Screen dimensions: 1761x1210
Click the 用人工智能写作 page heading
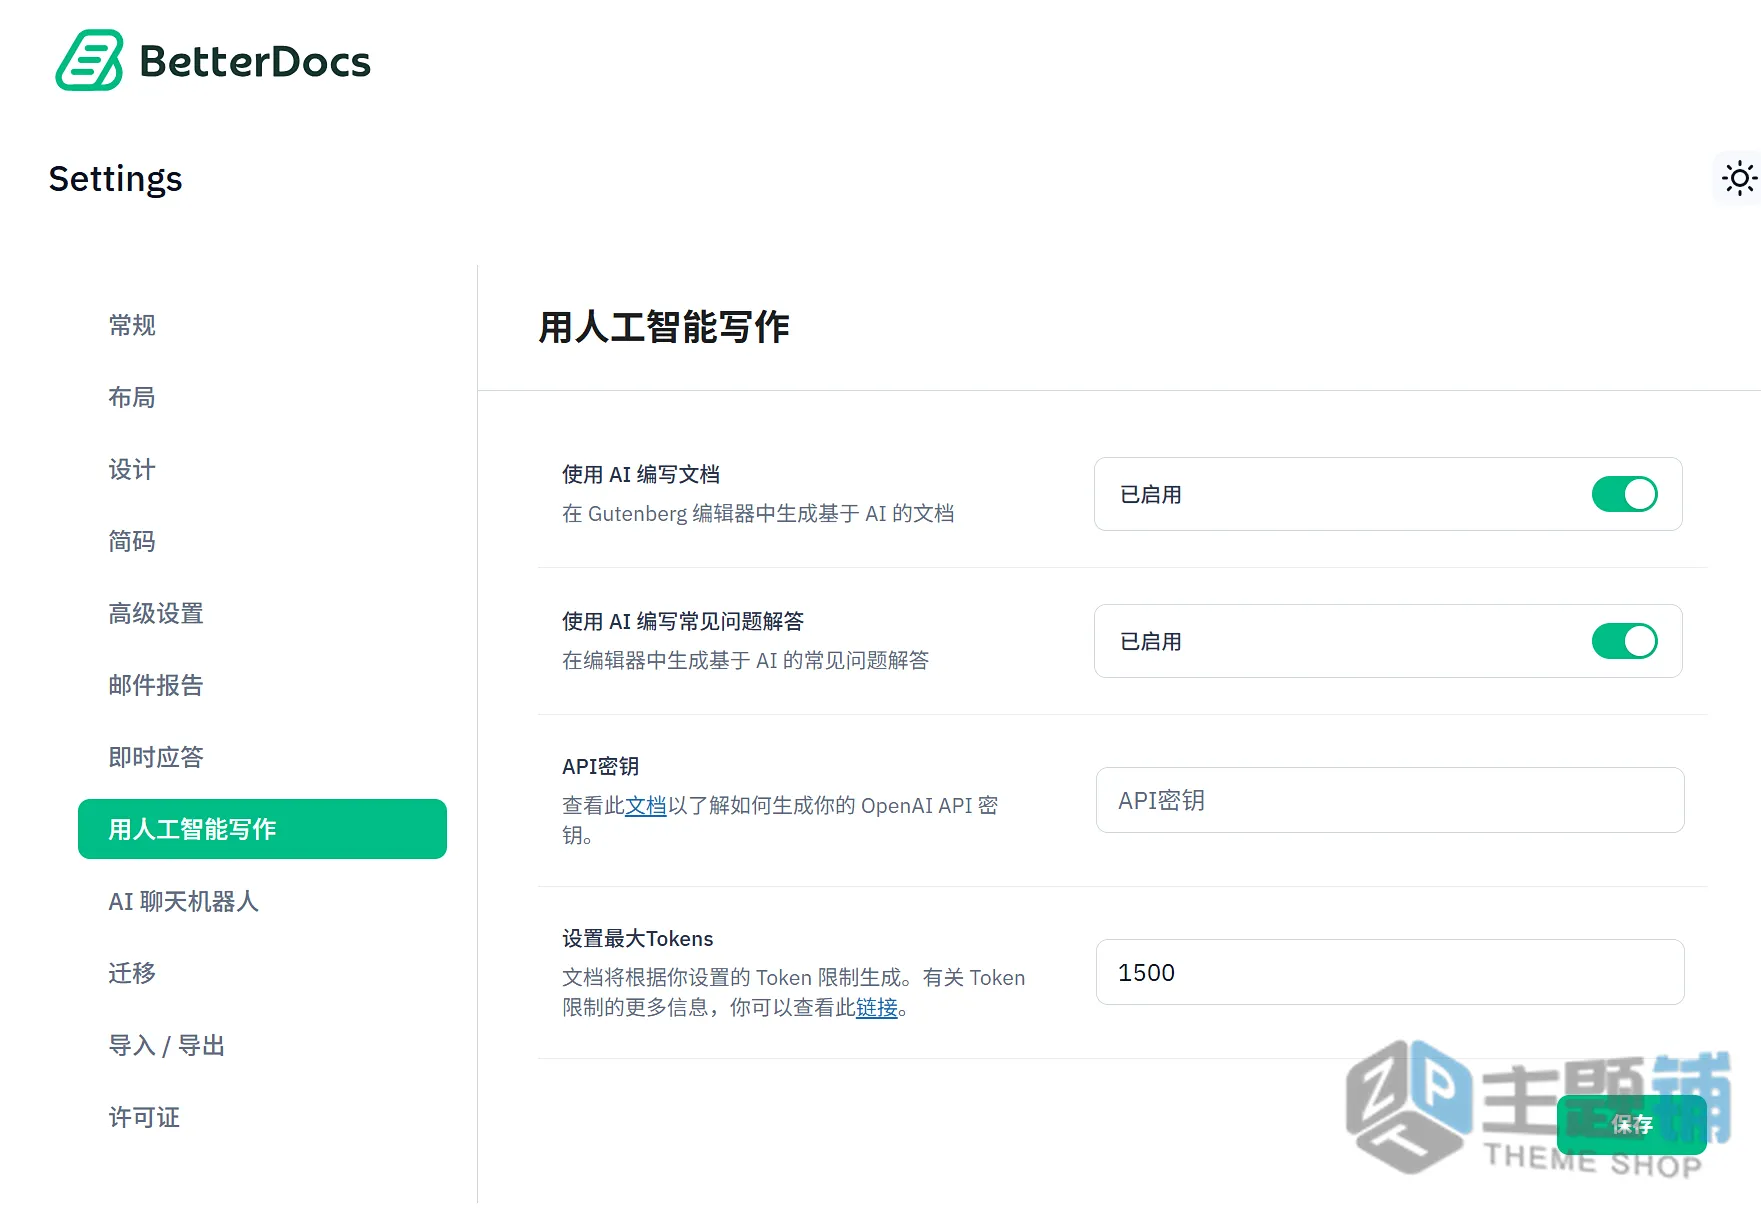point(664,327)
